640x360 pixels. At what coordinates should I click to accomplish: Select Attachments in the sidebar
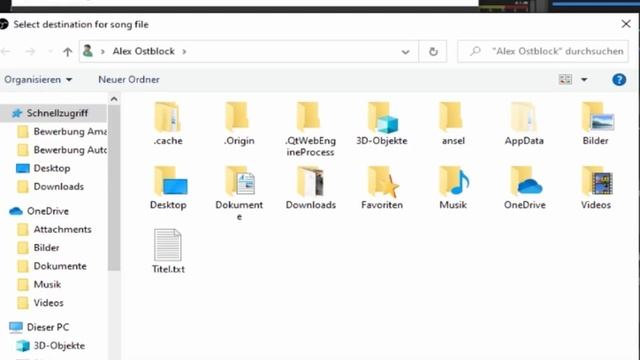[x=54, y=229]
